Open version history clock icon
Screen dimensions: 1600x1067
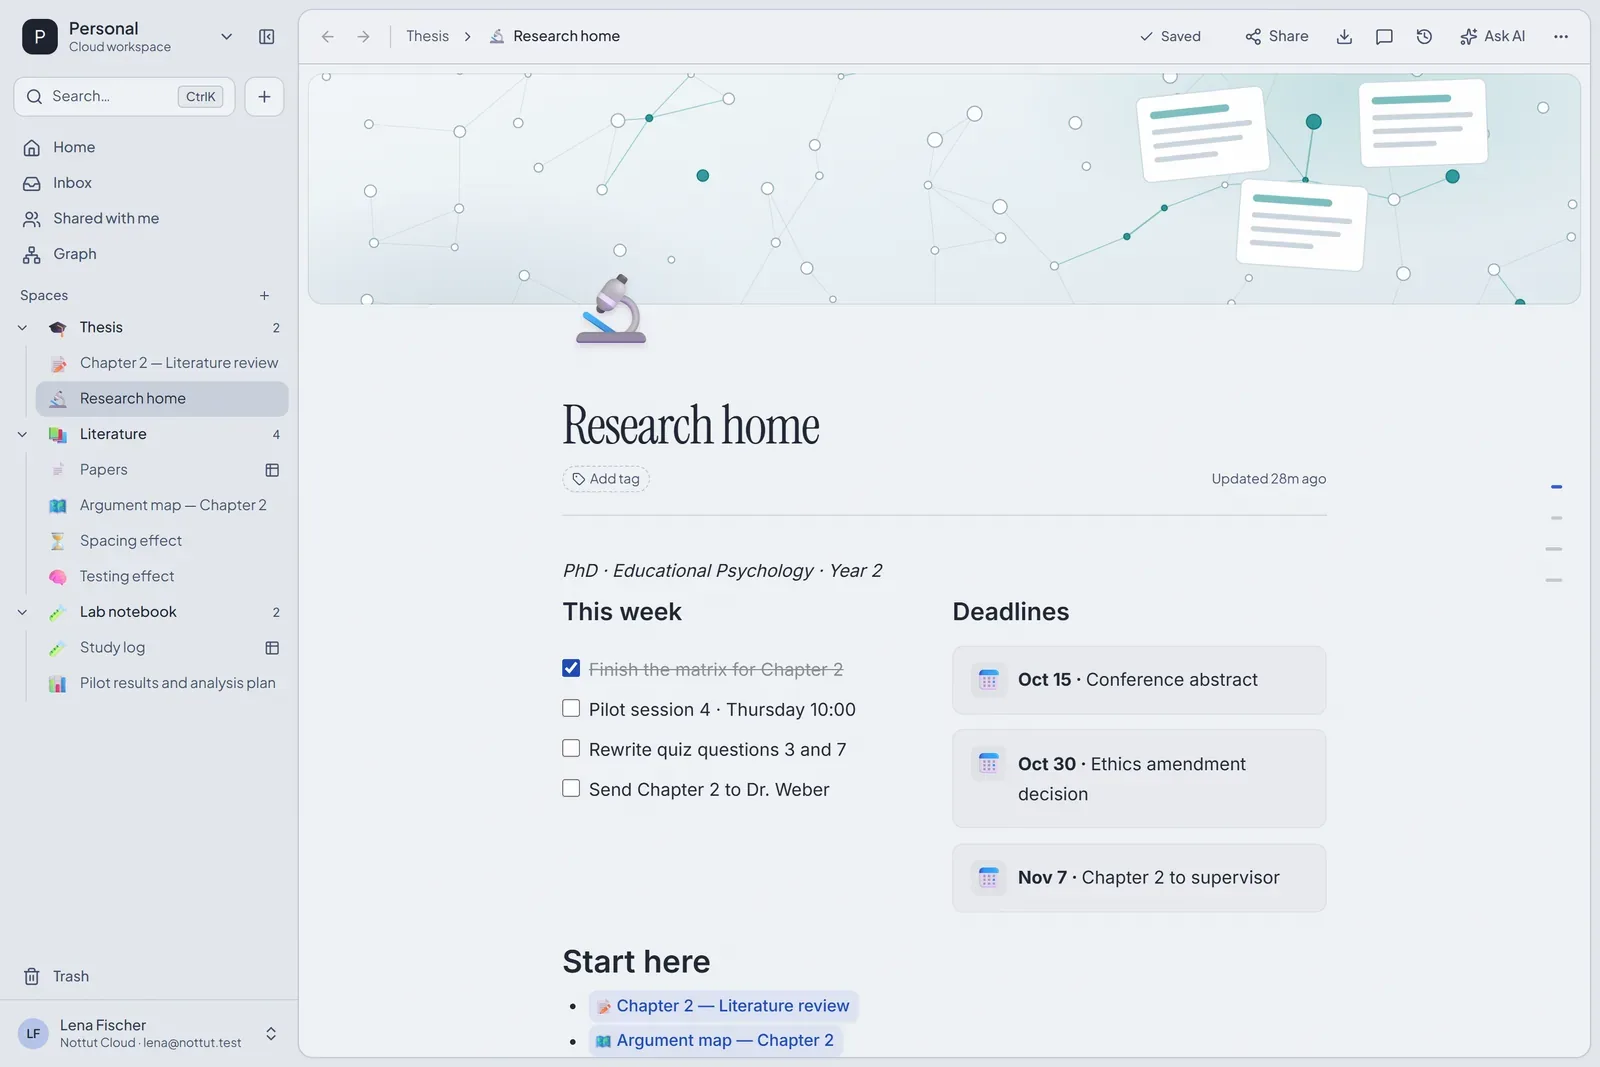click(x=1424, y=37)
